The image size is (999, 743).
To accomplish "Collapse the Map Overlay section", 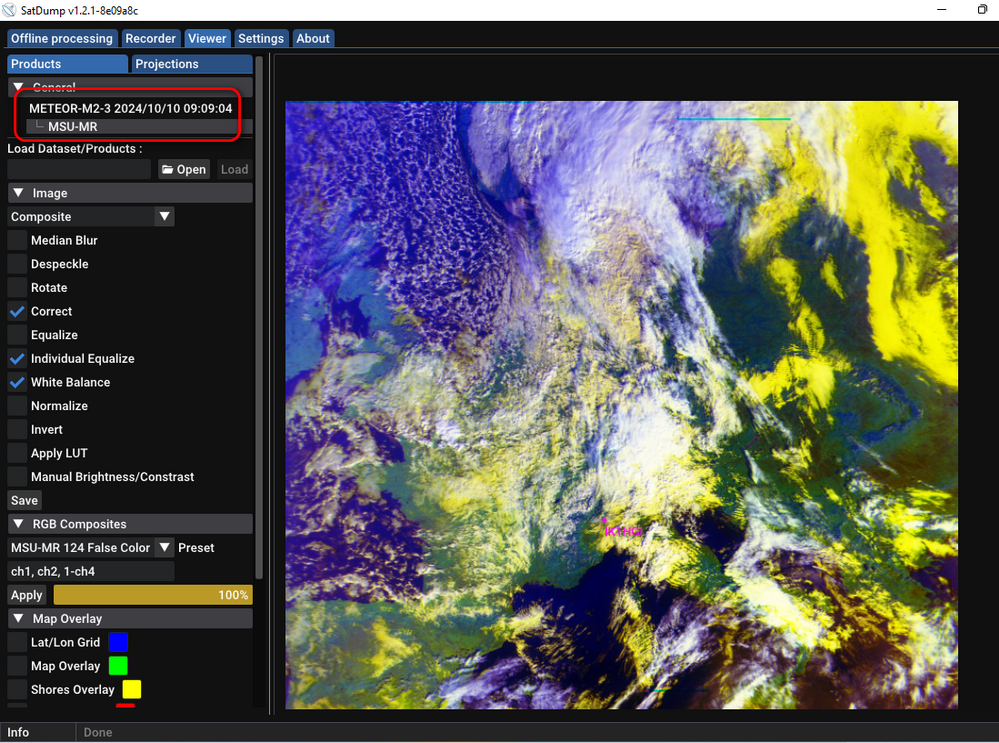I will [x=18, y=619].
